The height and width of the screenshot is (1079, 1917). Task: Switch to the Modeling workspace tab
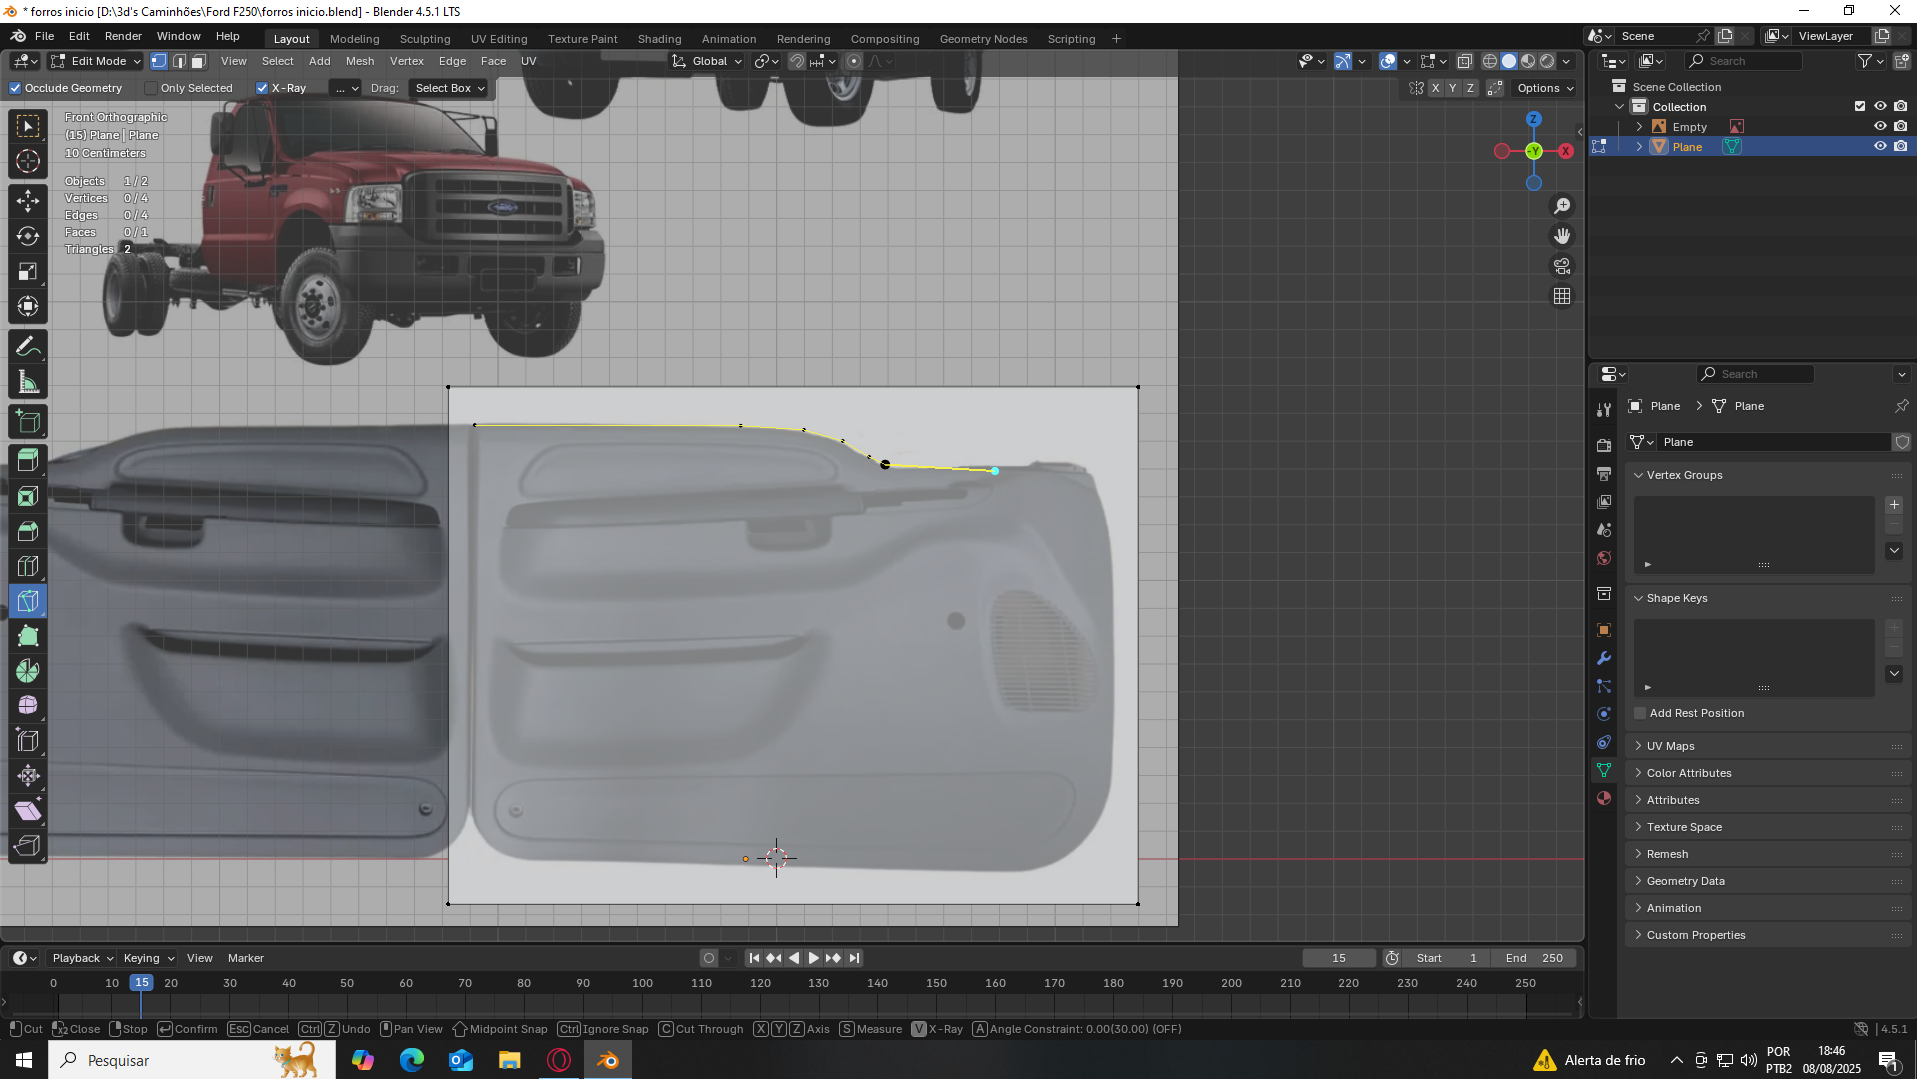pos(355,39)
